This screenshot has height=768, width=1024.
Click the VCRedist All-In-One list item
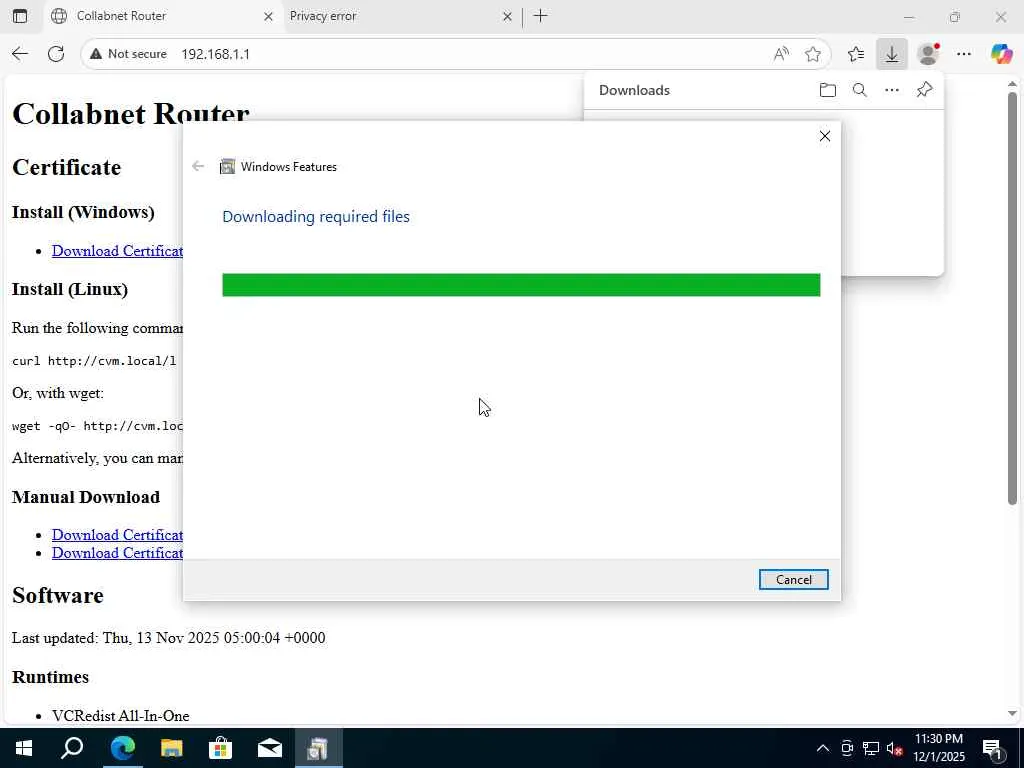click(x=121, y=716)
